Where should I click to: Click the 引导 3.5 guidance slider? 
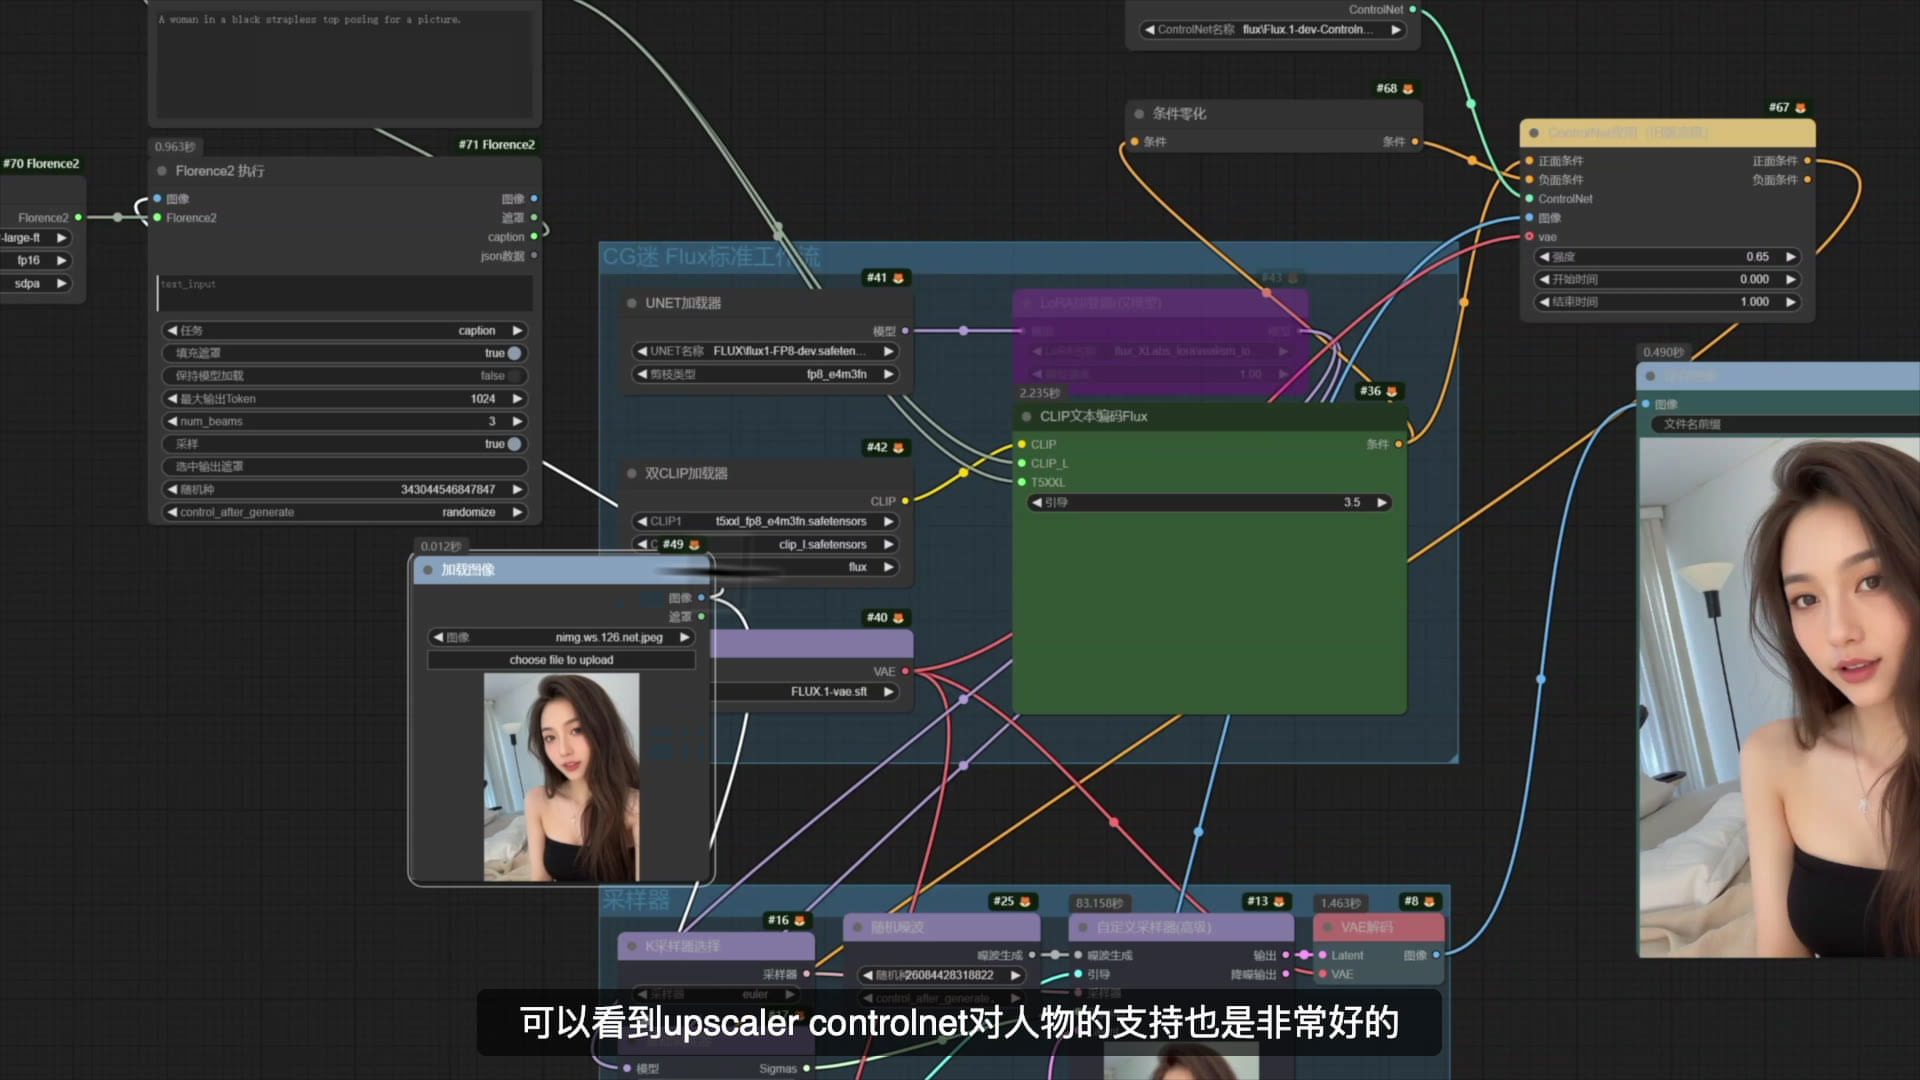1209,503
